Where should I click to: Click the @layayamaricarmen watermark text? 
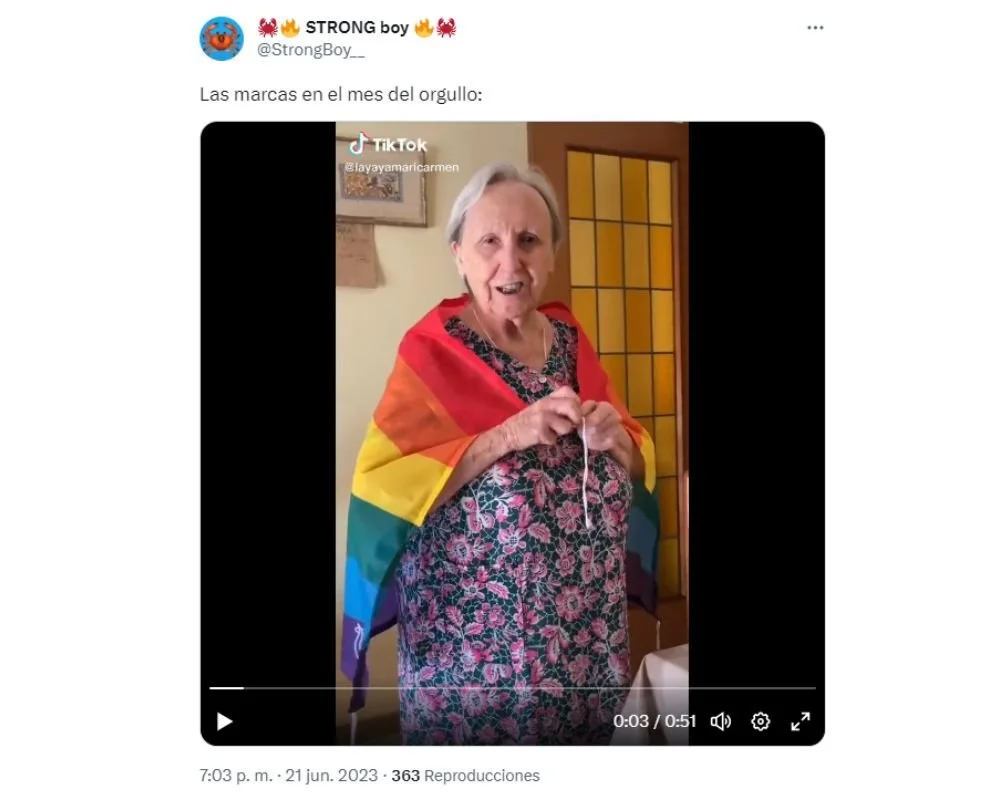[402, 167]
